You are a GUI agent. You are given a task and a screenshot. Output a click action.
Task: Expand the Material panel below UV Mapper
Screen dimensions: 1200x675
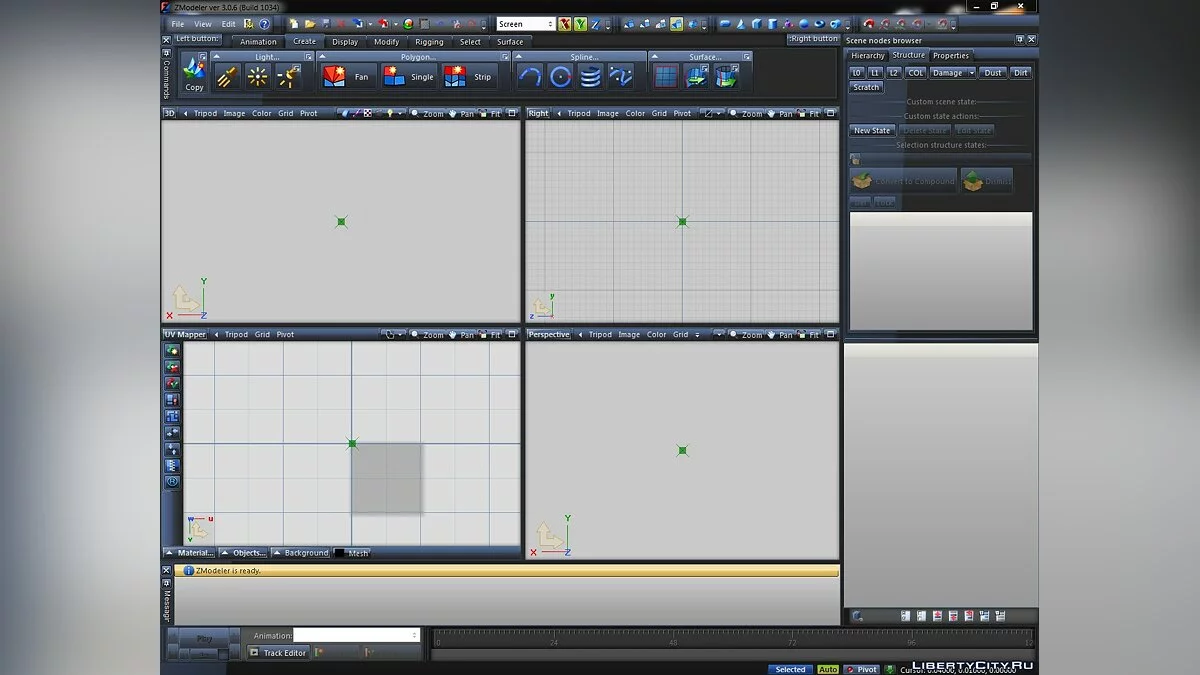coord(191,553)
